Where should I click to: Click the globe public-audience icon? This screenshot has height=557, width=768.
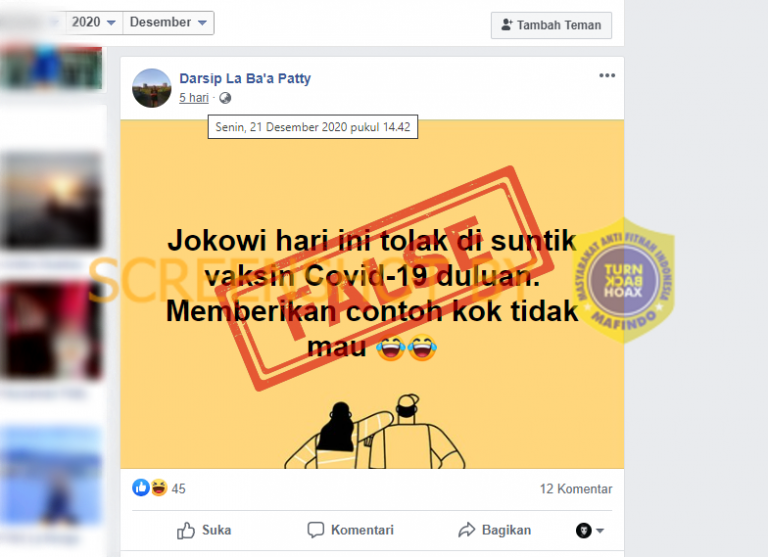(225, 98)
